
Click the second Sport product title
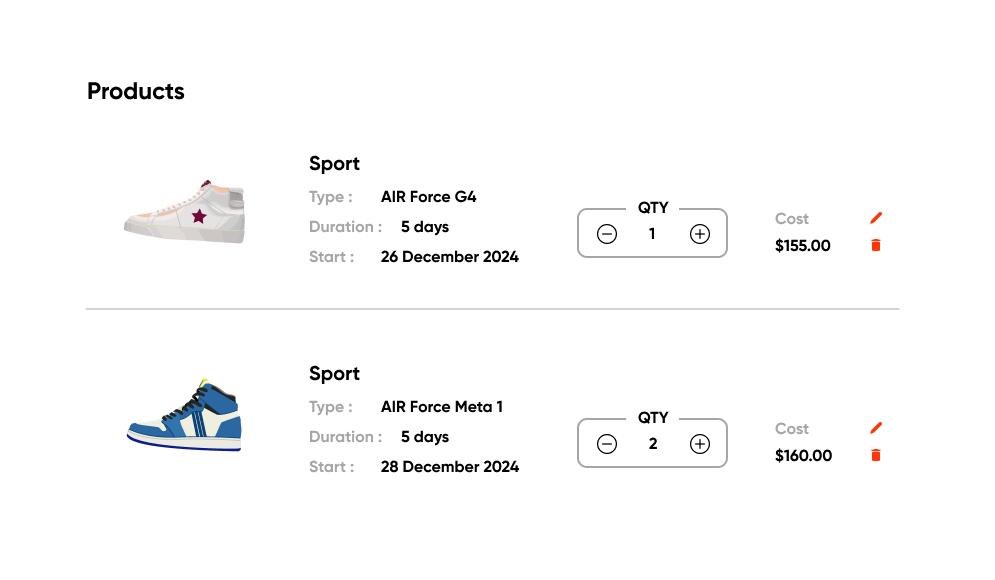point(334,374)
